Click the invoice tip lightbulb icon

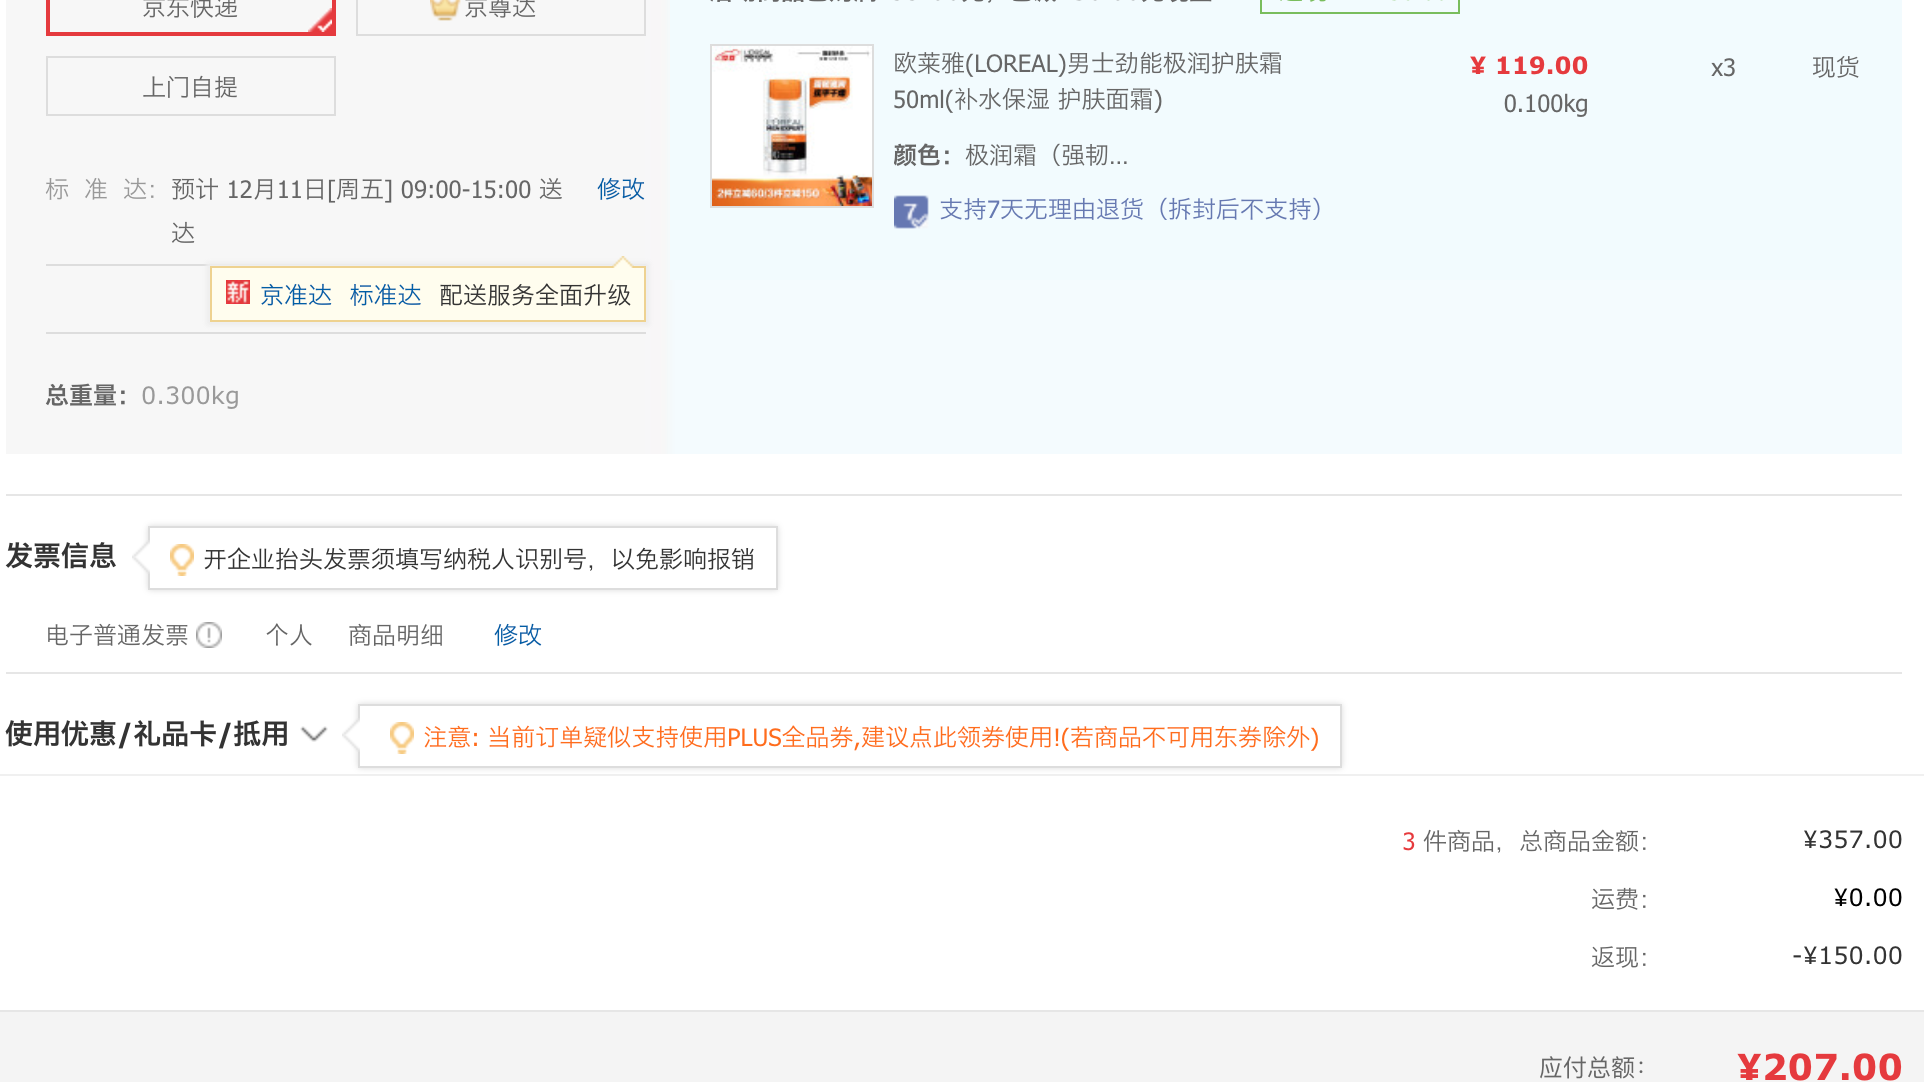(181, 559)
